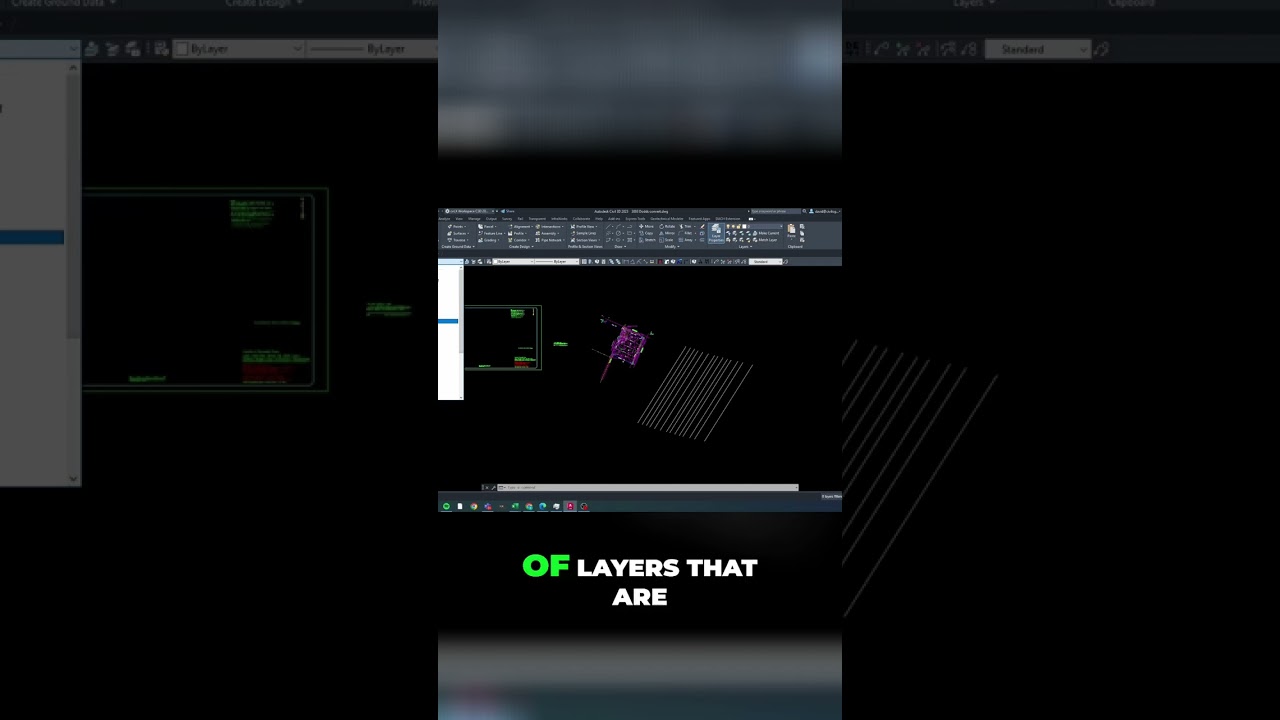Click the Spotify icon on the taskbar
The width and height of the screenshot is (1280, 720).
(x=447, y=506)
